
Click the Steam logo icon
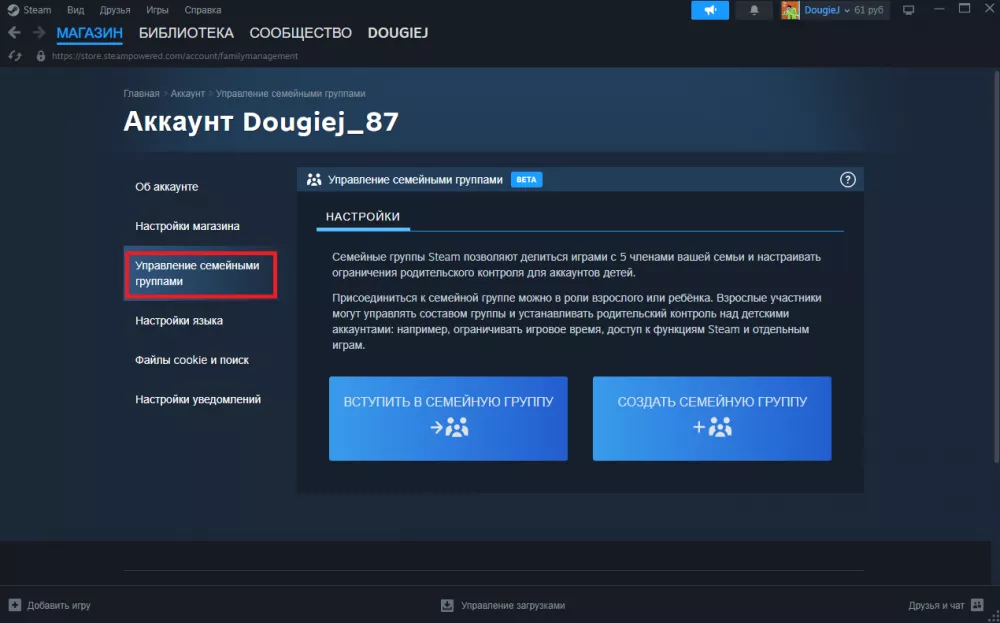pyautogui.click(x=14, y=10)
